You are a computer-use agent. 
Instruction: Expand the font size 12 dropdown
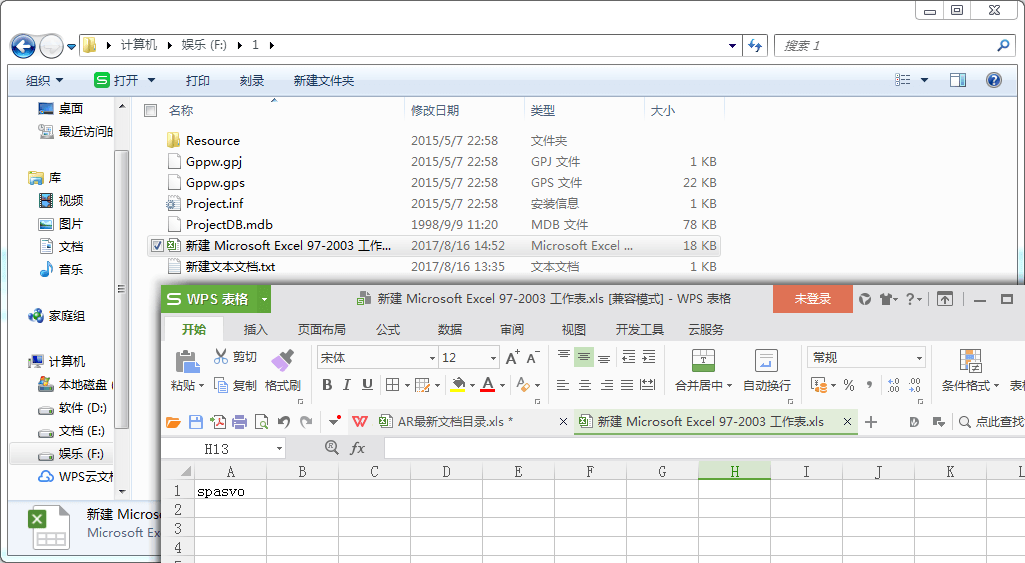click(494, 358)
